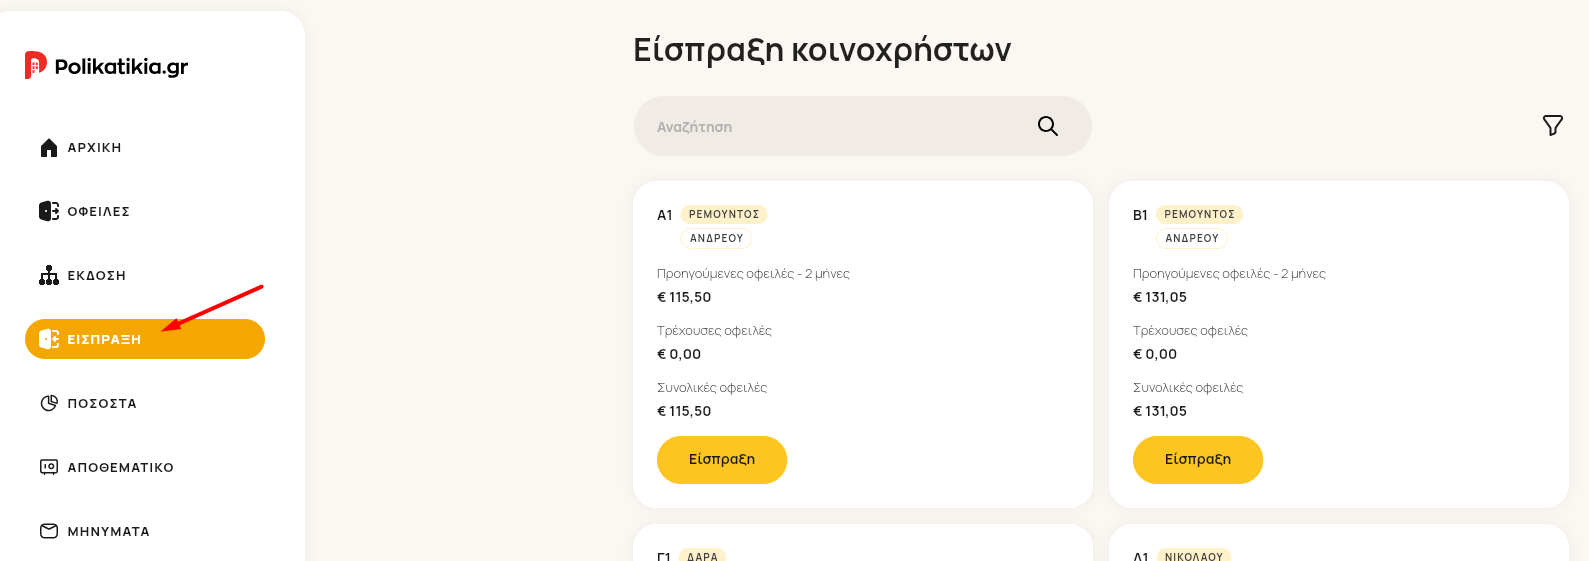This screenshot has width=1589, height=561.
Task: Open the filter funnel icon
Action: [x=1553, y=125]
